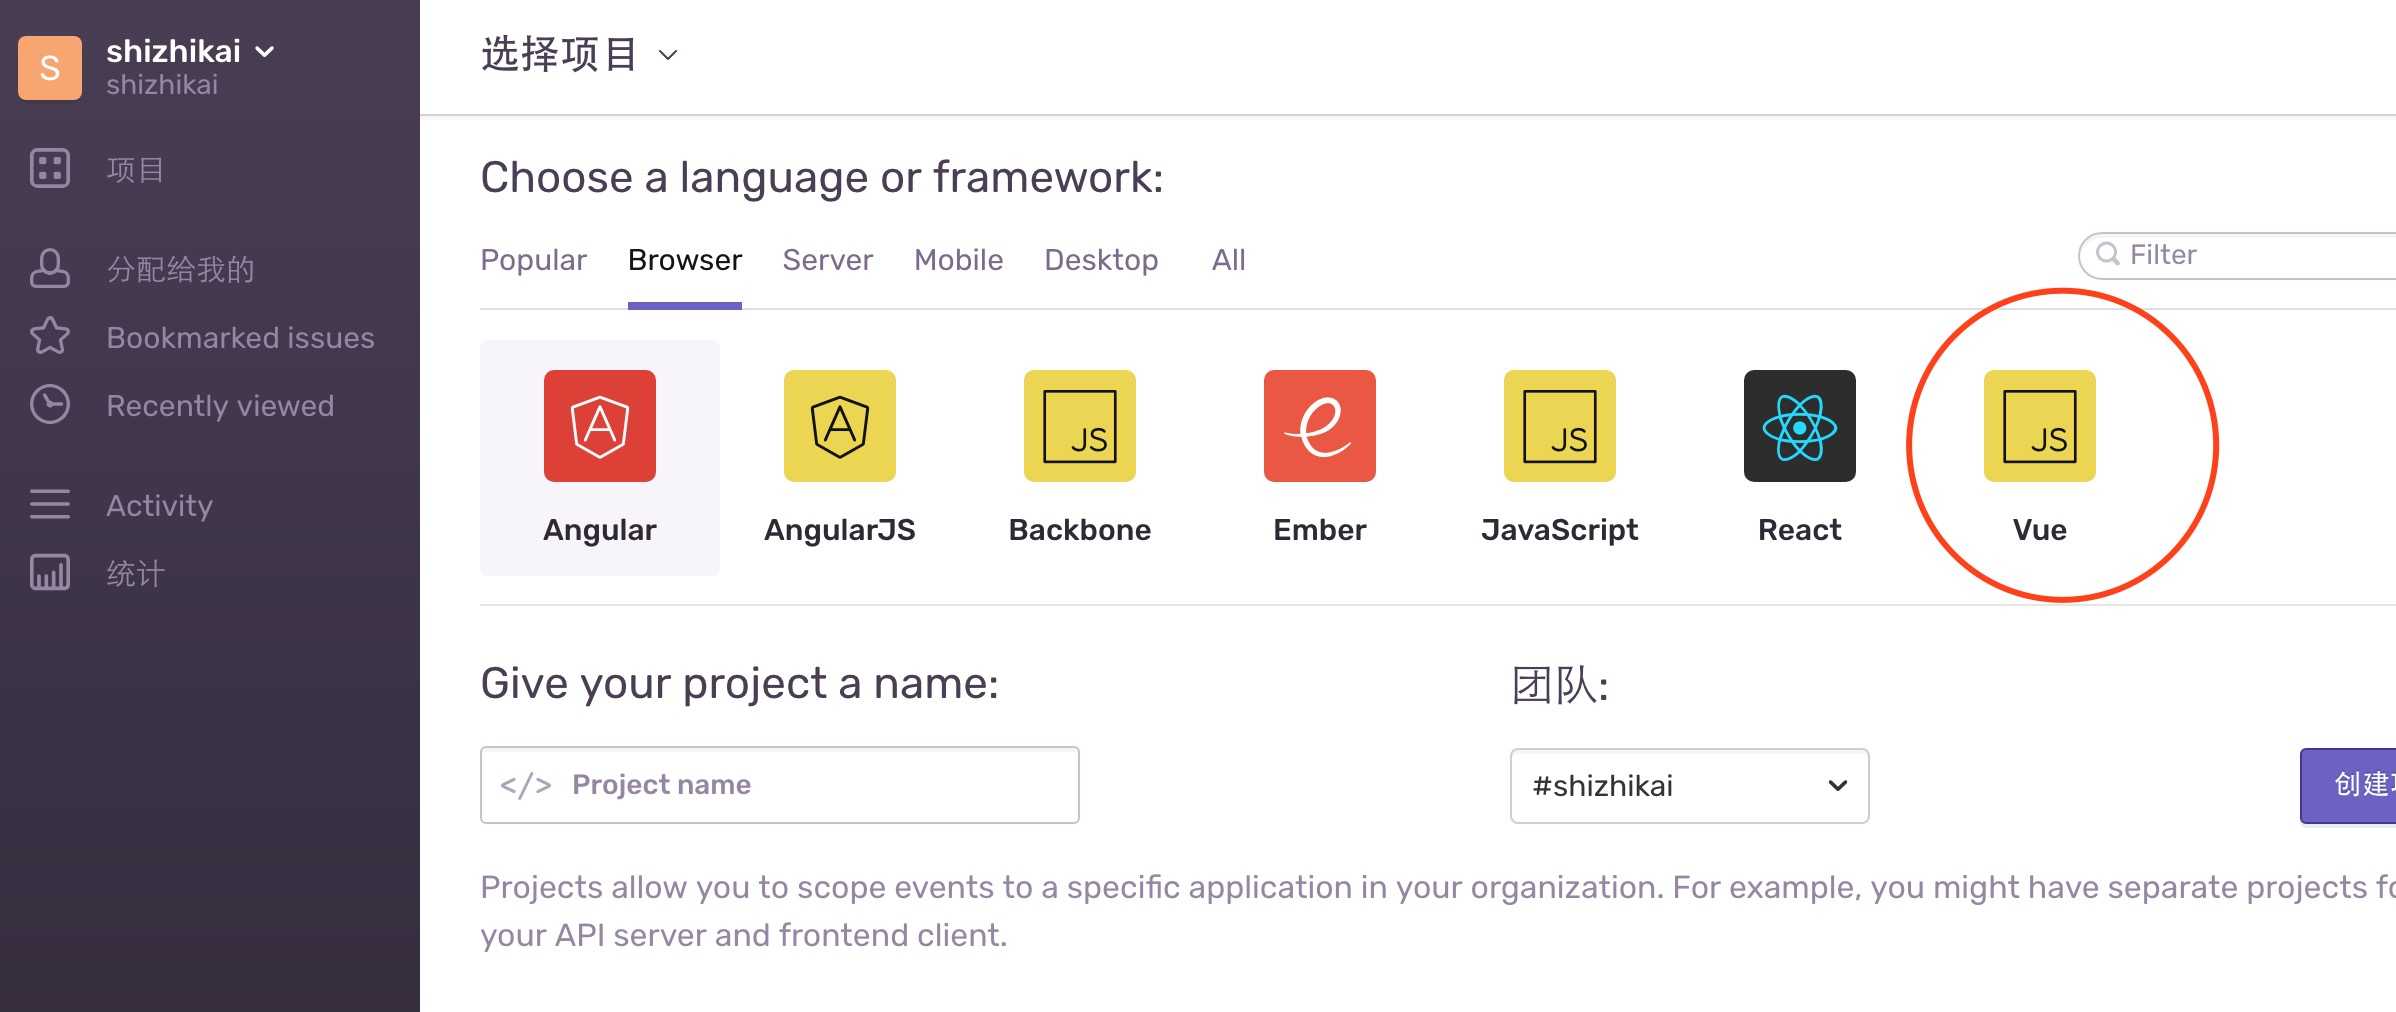2396x1012 pixels.
Task: Switch to the Server tab
Action: (x=827, y=260)
